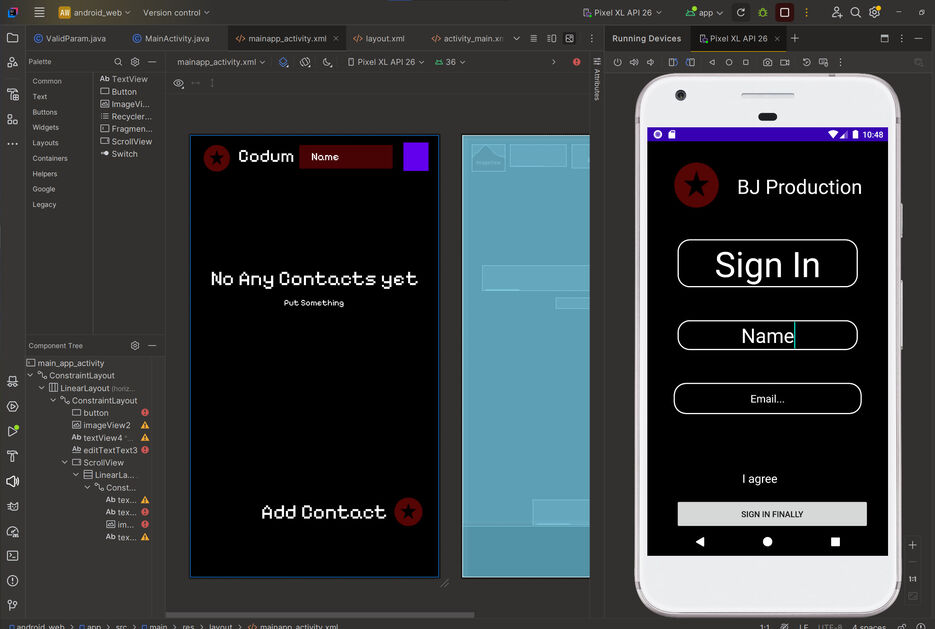The height and width of the screenshot is (629, 935).
Task: Click emulator toolbar Back triangle icon
Action: pos(712,62)
